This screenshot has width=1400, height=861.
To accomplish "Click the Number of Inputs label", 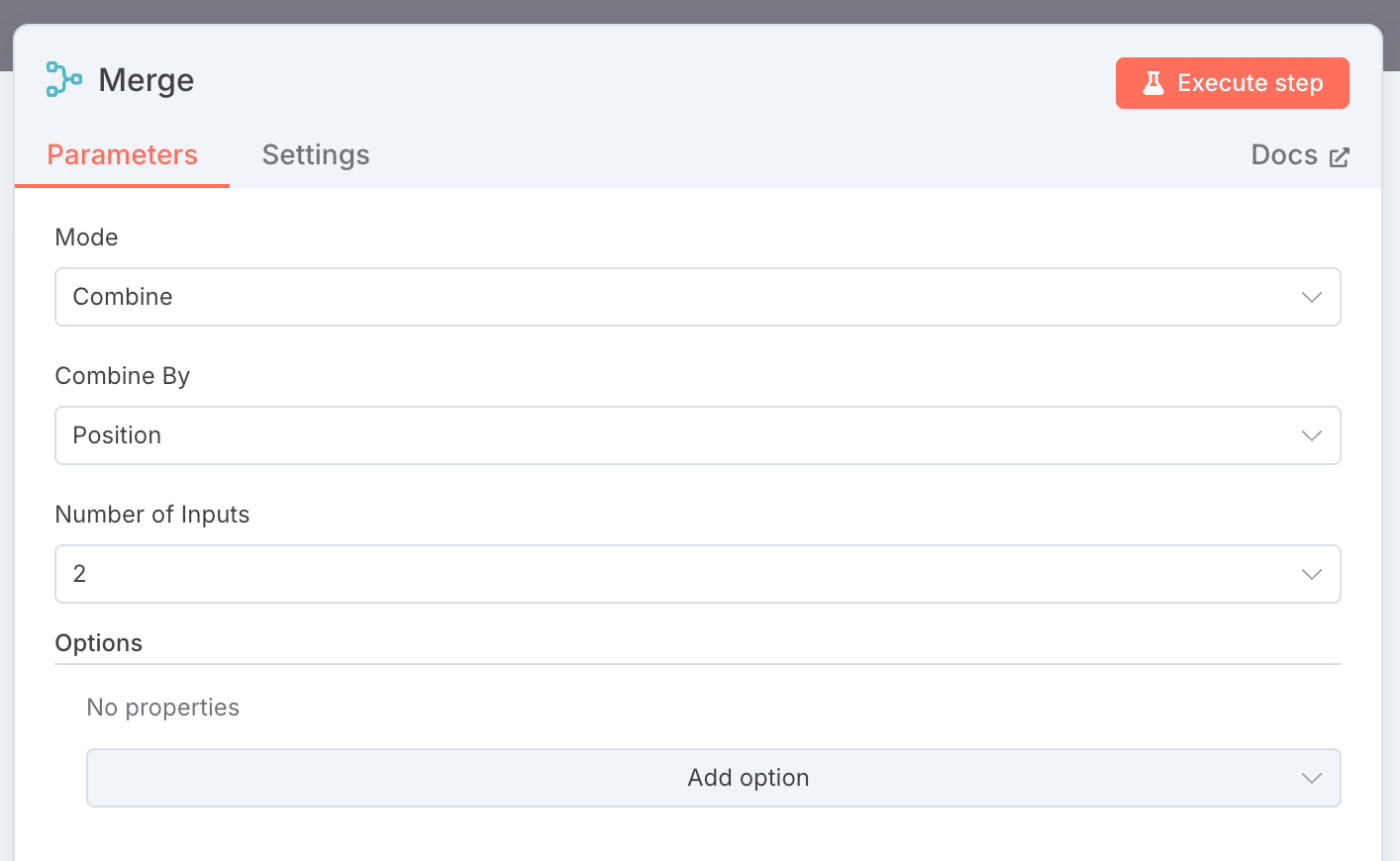I will (x=152, y=515).
